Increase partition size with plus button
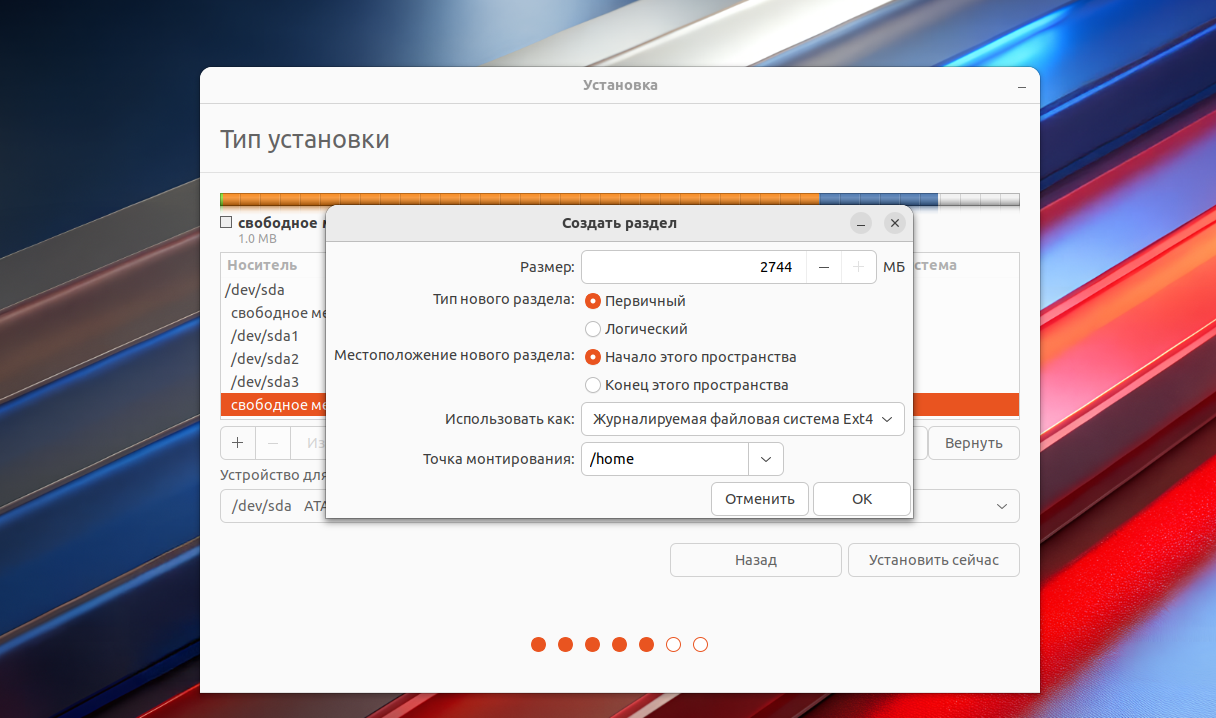1216x718 pixels. click(858, 267)
